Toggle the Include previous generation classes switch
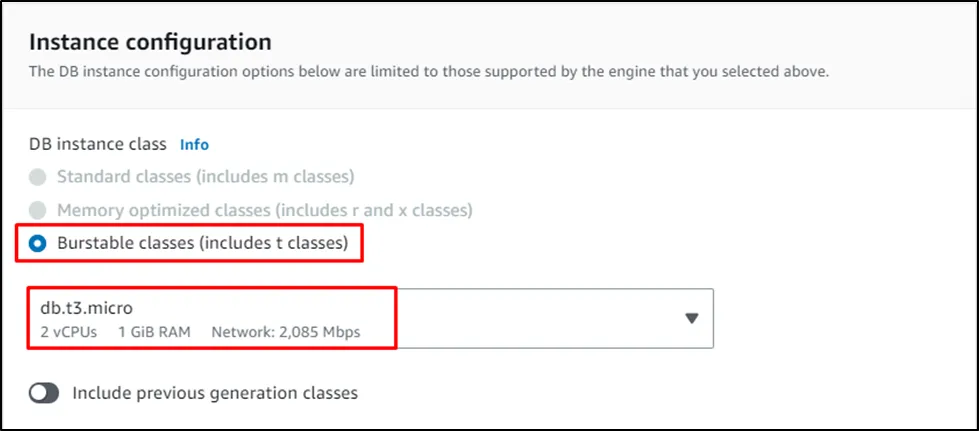This screenshot has width=979, height=431. pyautogui.click(x=44, y=393)
